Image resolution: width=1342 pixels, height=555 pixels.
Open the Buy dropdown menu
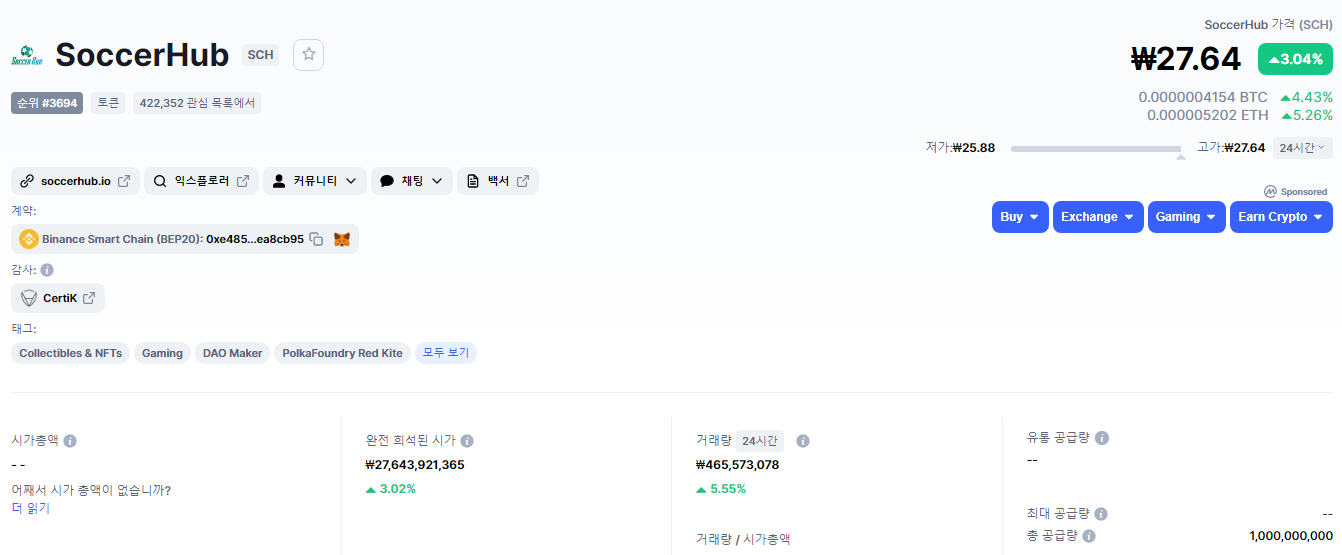click(x=1019, y=217)
